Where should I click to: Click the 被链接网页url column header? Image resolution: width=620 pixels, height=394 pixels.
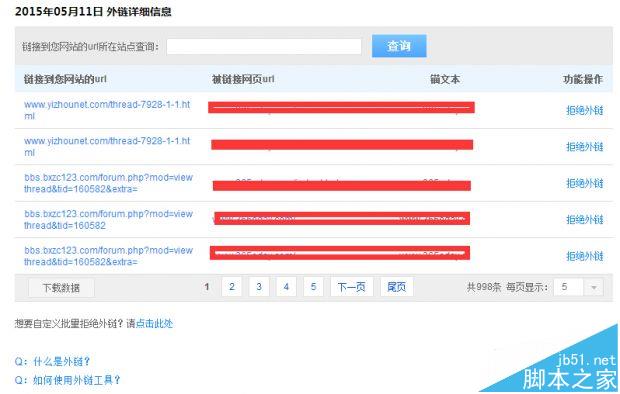tap(243, 79)
